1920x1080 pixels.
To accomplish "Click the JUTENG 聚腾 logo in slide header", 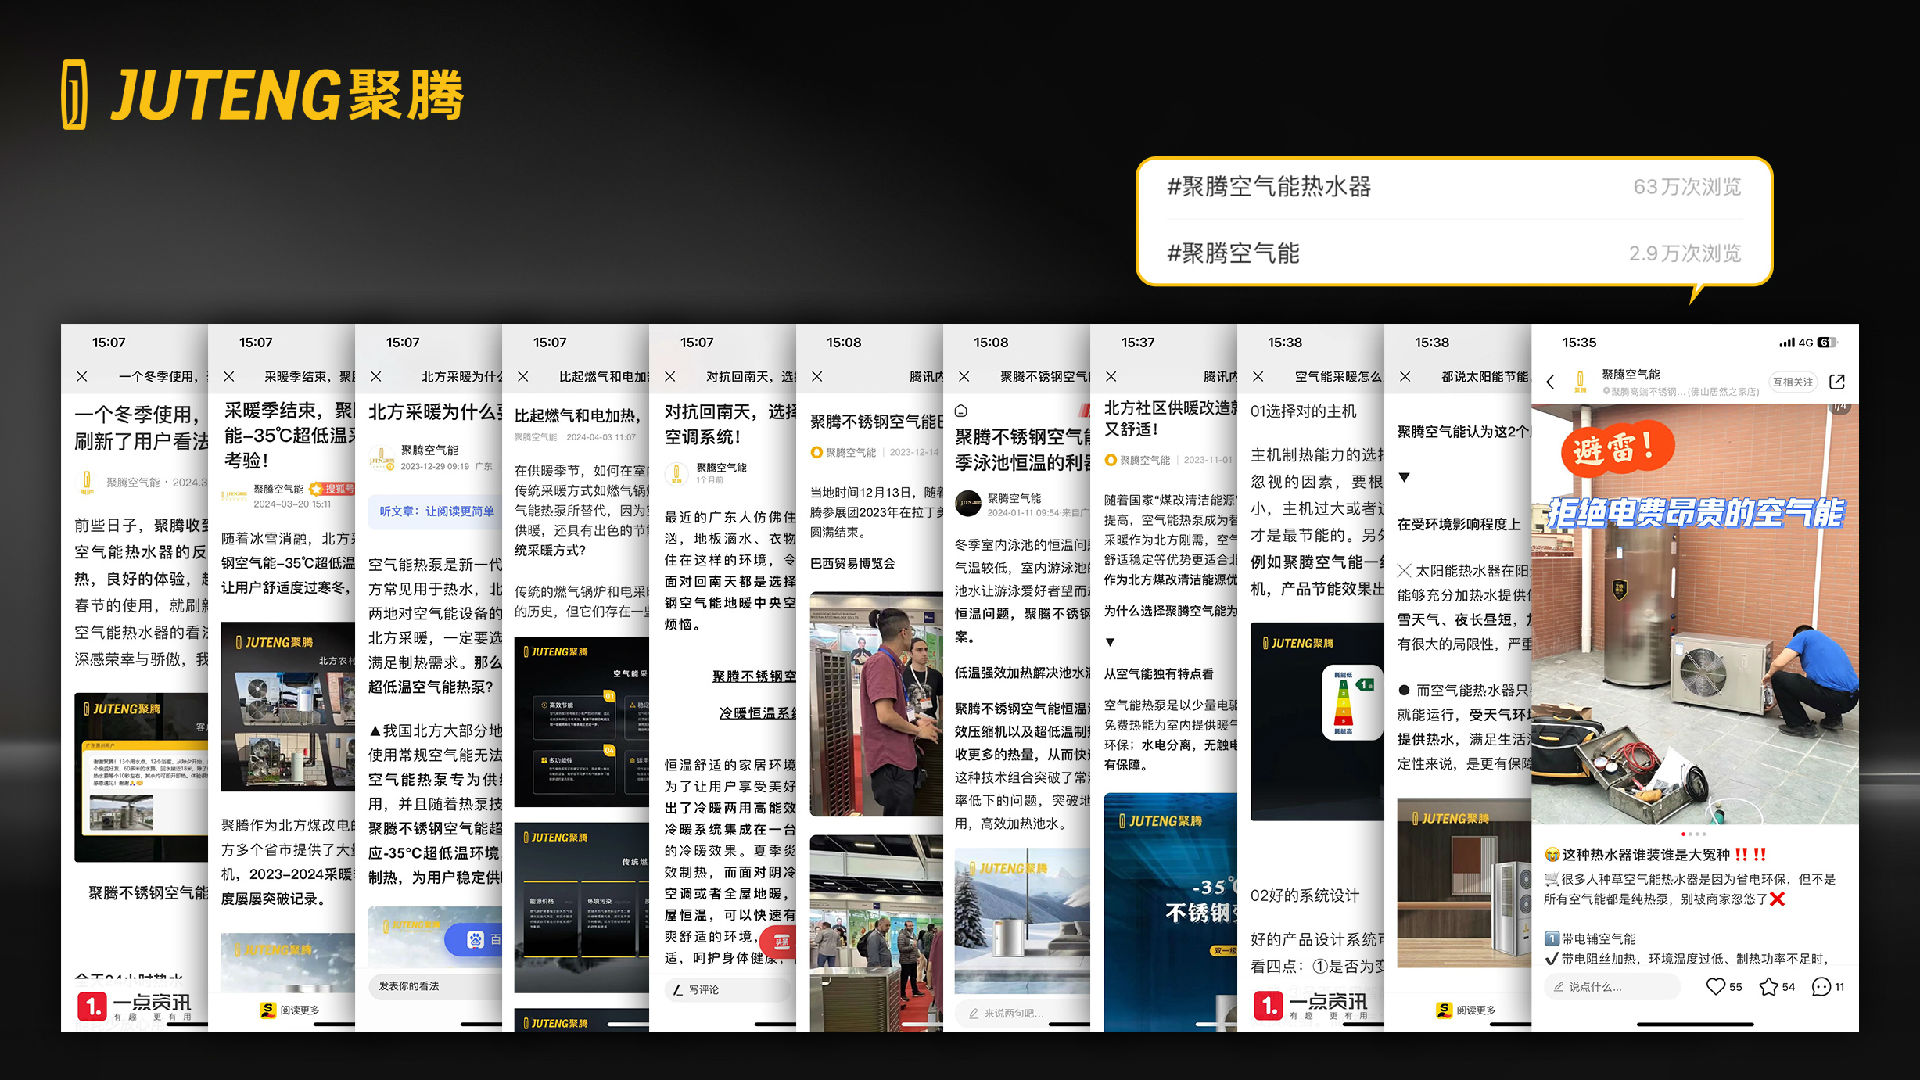I will point(263,95).
